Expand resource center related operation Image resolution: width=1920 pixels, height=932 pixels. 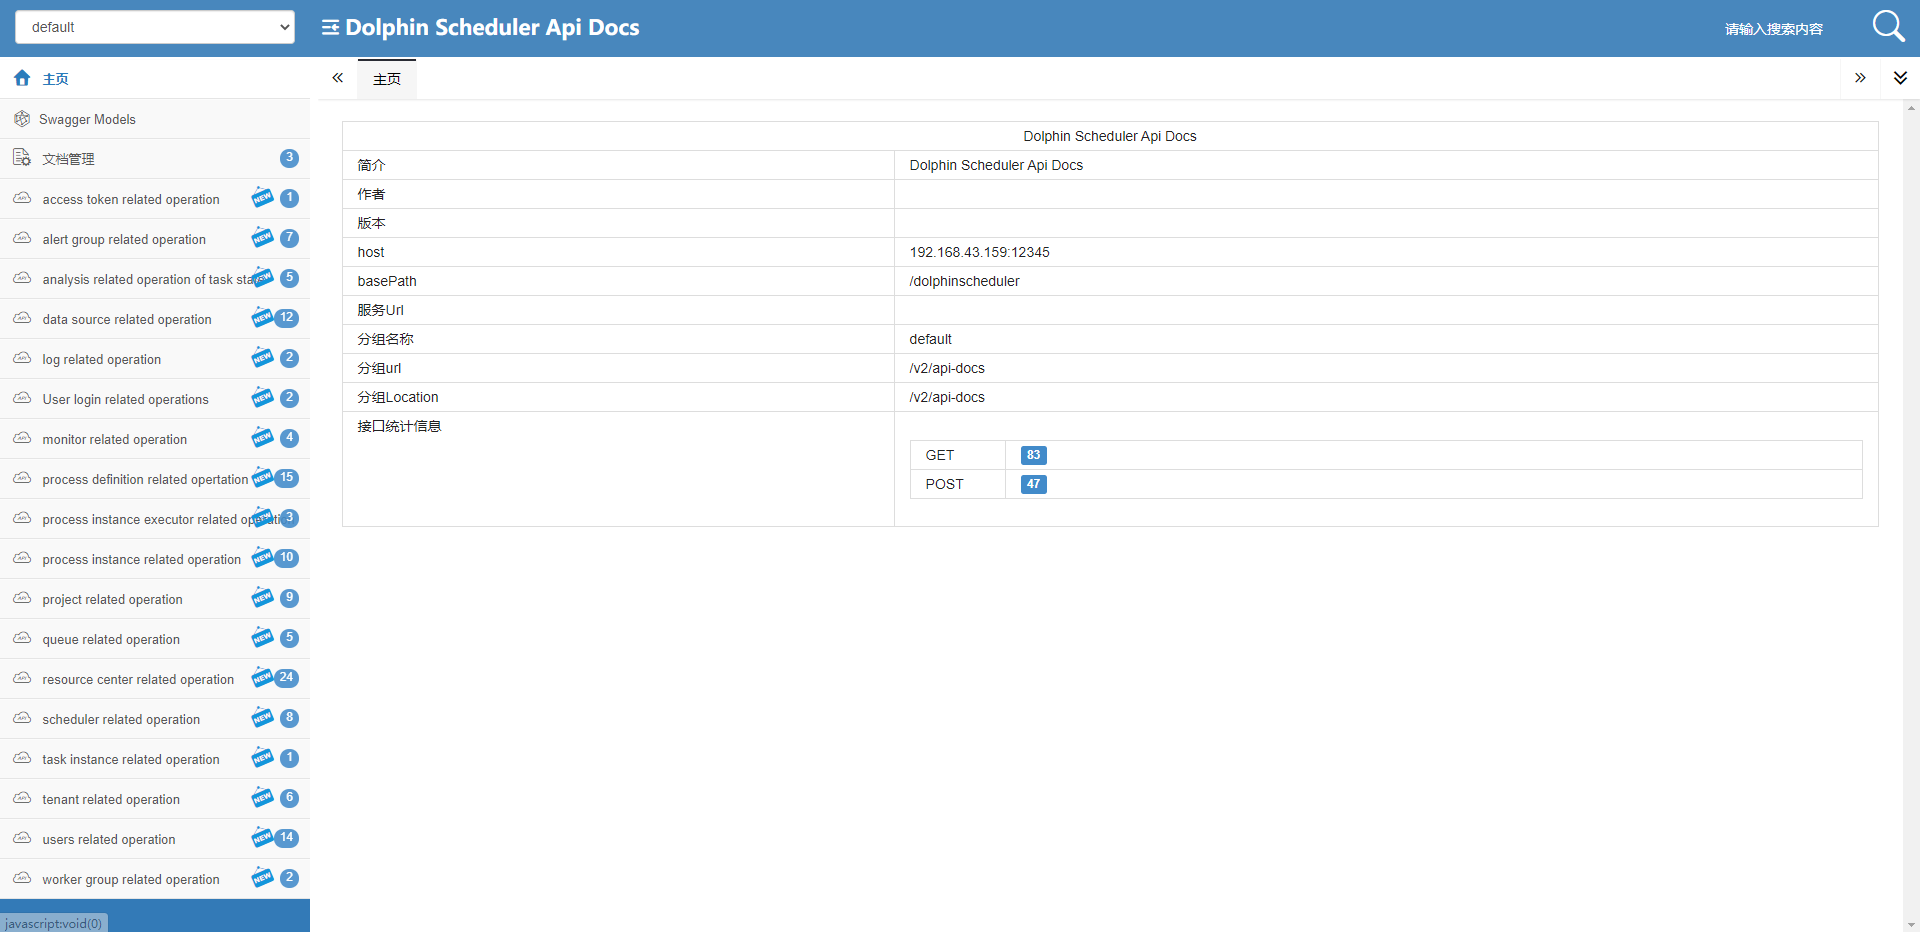pyautogui.click(x=138, y=679)
